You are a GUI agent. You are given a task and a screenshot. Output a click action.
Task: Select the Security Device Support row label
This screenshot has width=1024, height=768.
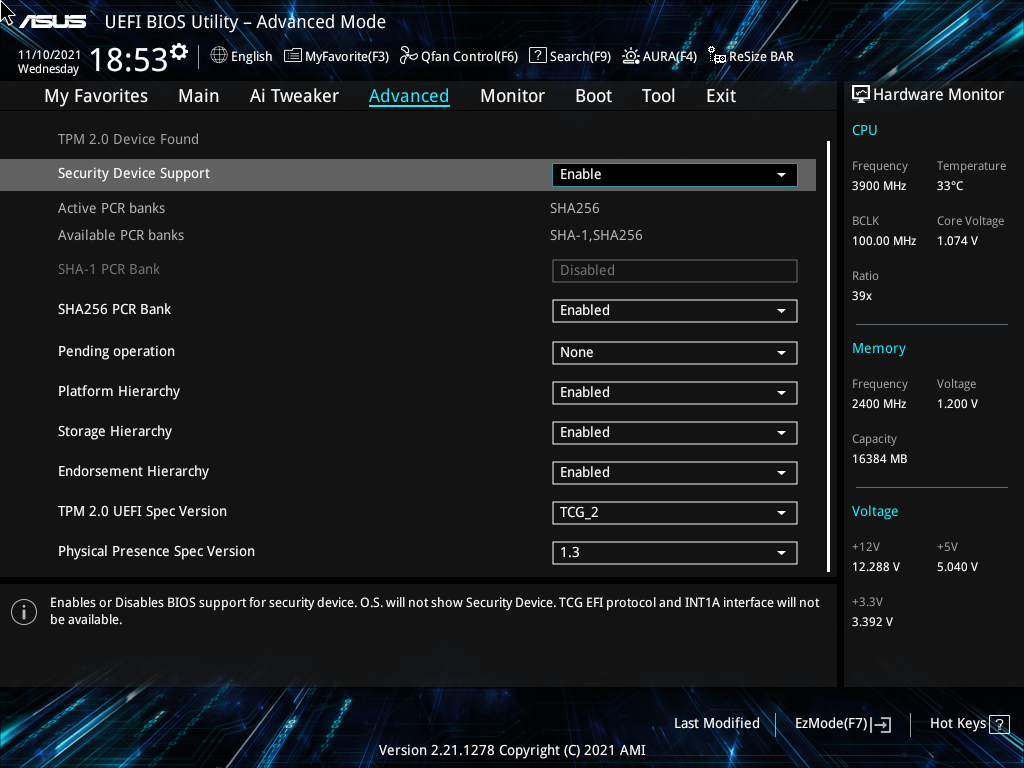(x=134, y=173)
